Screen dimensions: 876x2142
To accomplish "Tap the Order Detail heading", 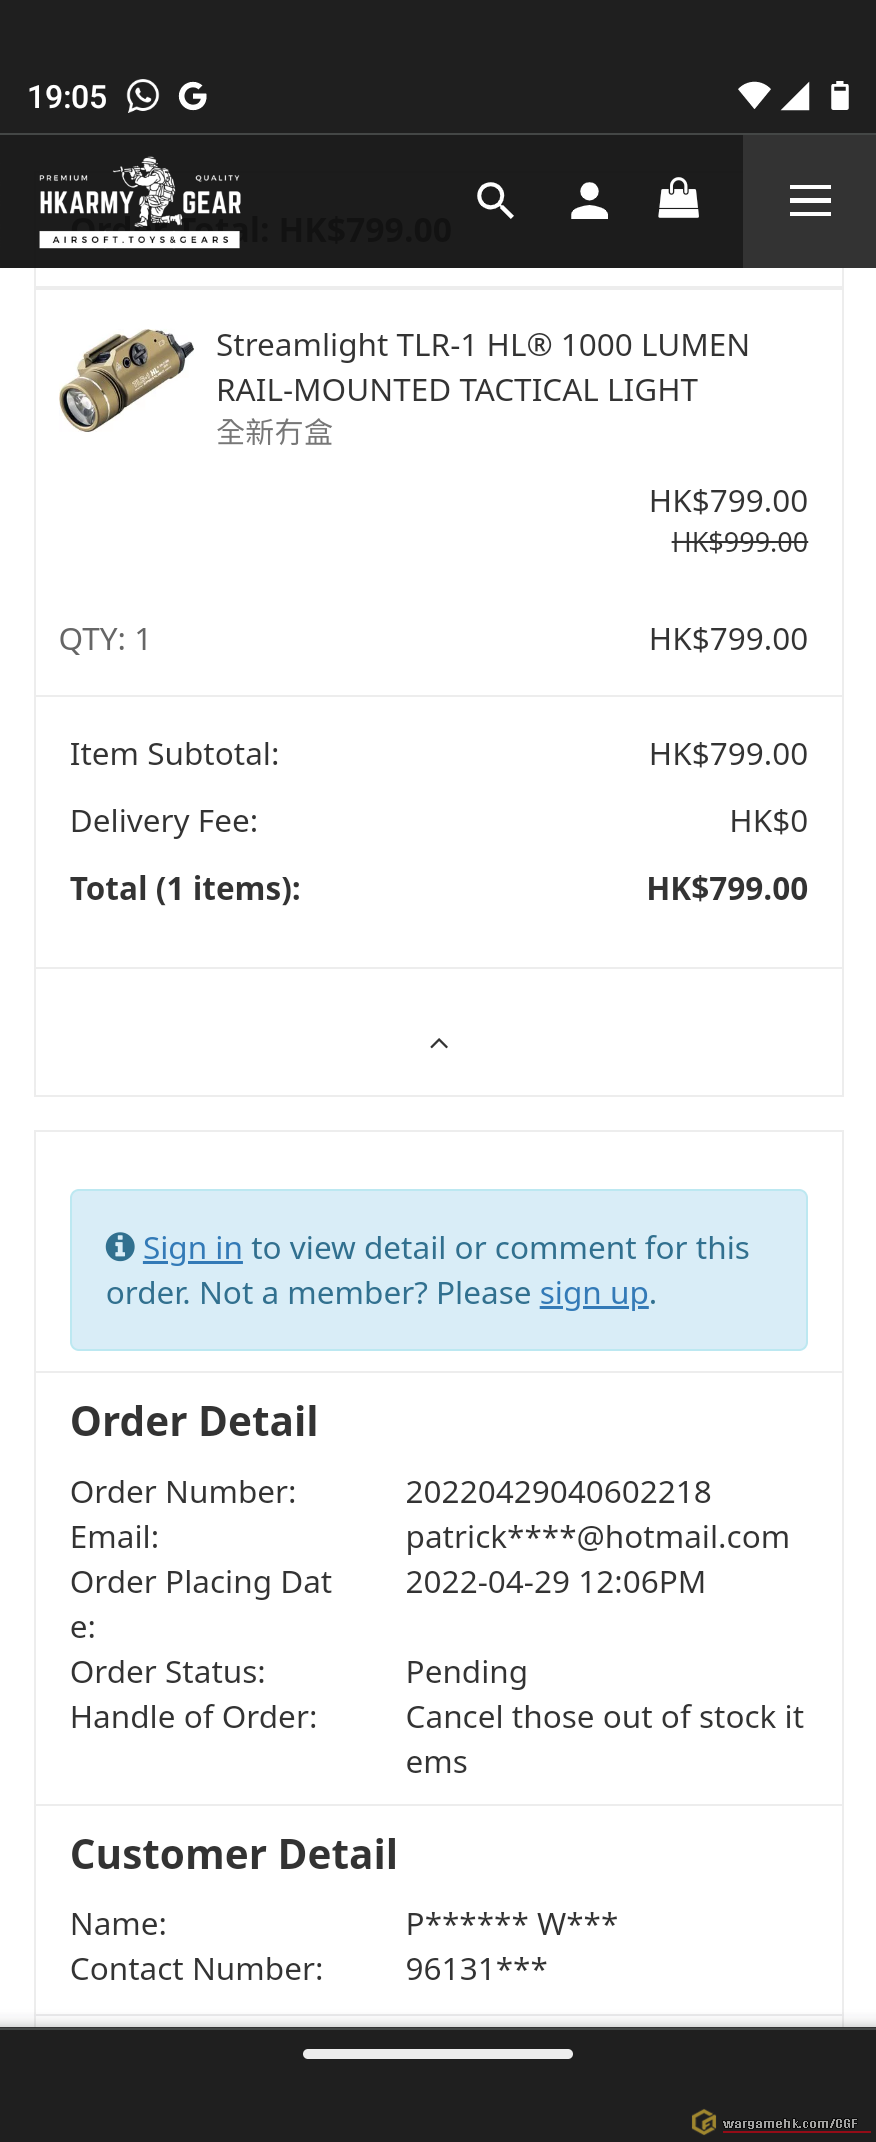I will 194,1421.
